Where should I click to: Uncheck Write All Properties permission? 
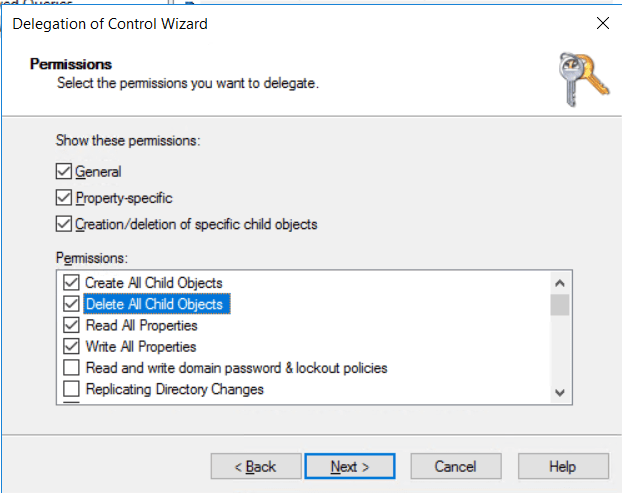click(71, 347)
